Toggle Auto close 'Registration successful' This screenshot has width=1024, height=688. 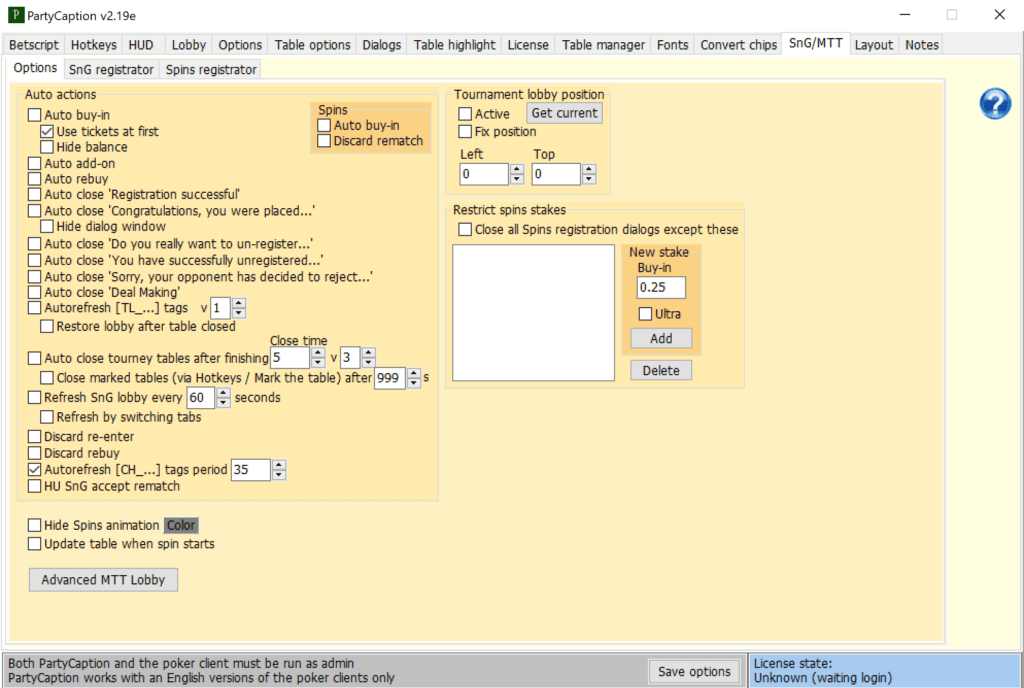35,195
